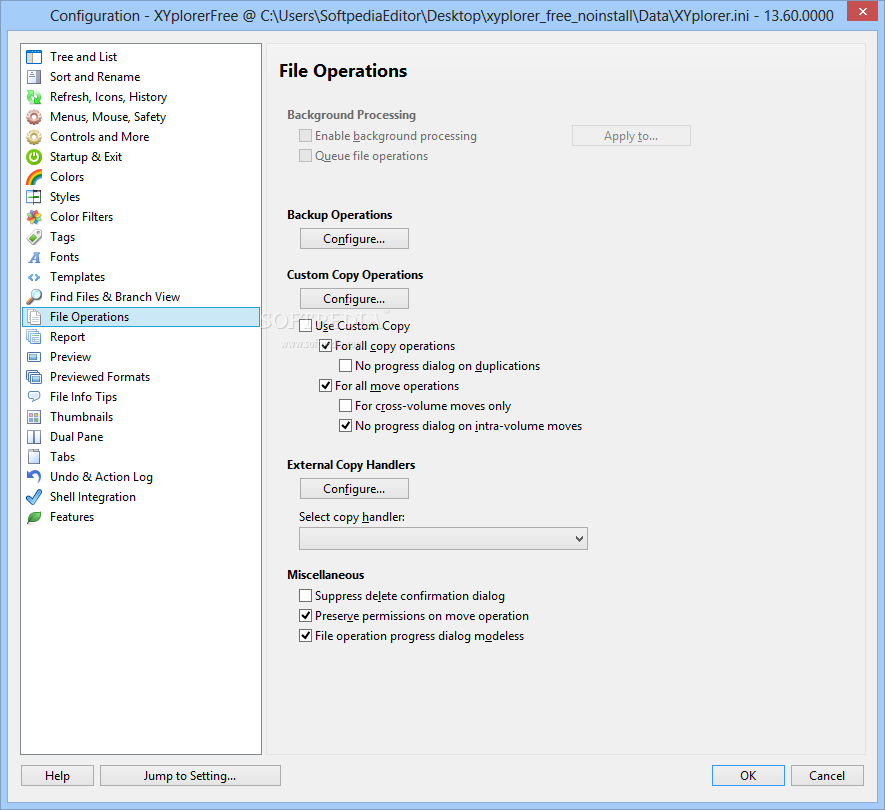Screen dimensions: 885x810
Task: Uncheck File operation progress dialog modeless
Action: (305, 636)
